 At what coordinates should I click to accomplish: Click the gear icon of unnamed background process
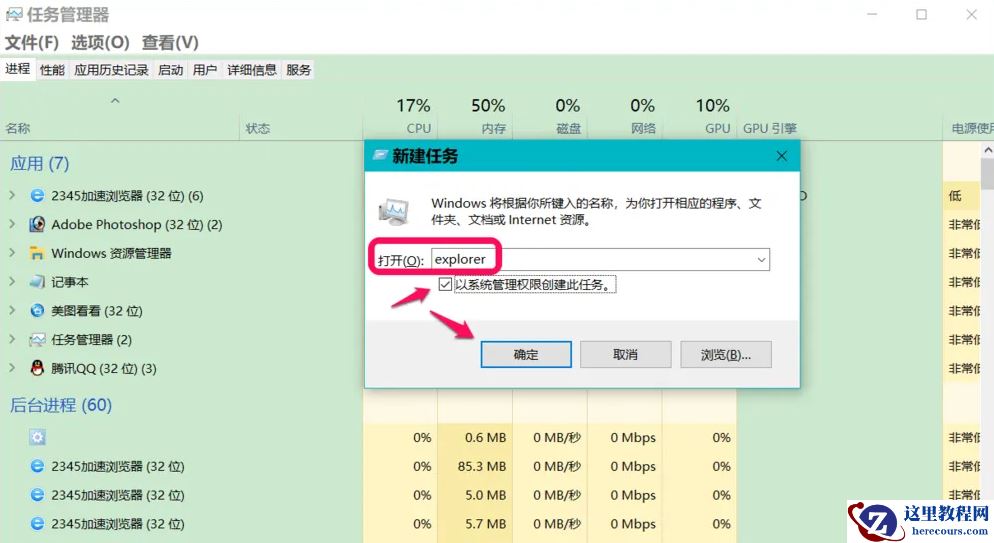37,437
